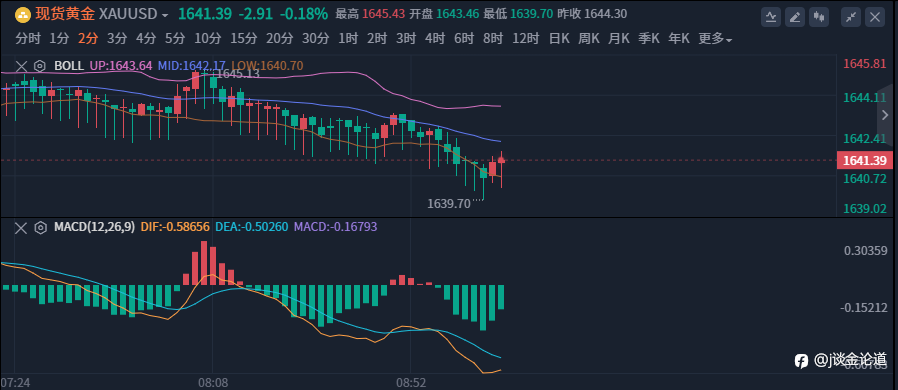
Task: Click the 0.30359 MACD axis label
Action: 864,250
